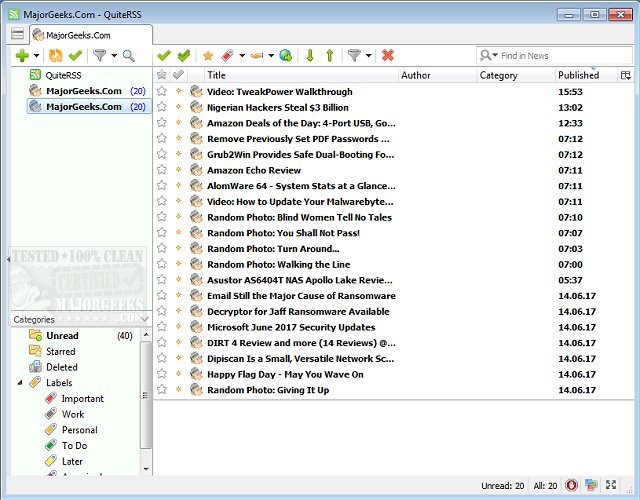The height and width of the screenshot is (500, 640).
Task: Select the Starred category
Action: (x=60, y=351)
